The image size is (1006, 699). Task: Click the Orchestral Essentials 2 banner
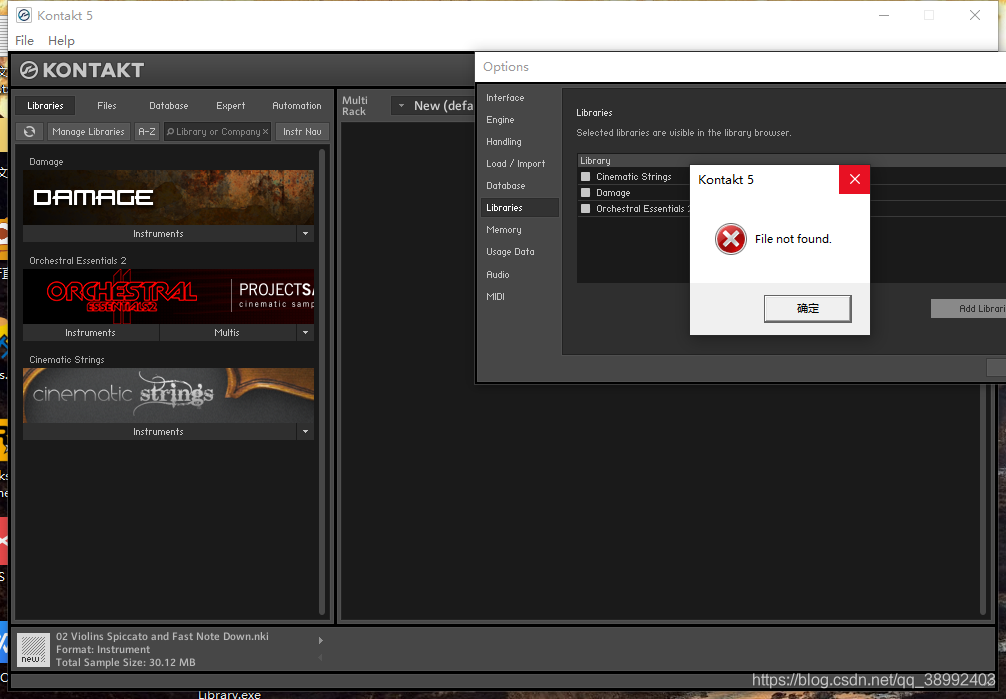pos(169,296)
